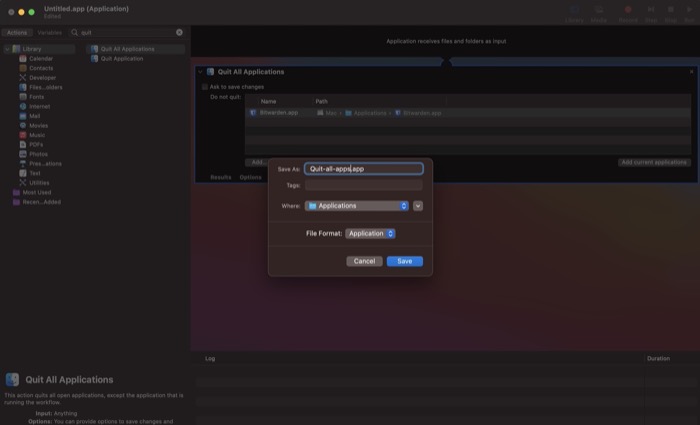Select the Text library category
The height and width of the screenshot is (425, 700).
[30, 173]
